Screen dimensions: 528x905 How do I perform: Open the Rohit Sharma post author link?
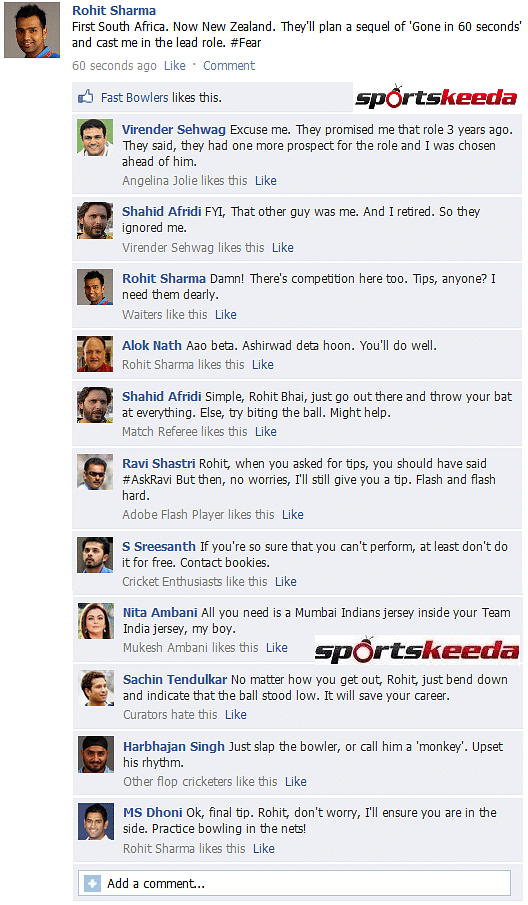coord(114,10)
